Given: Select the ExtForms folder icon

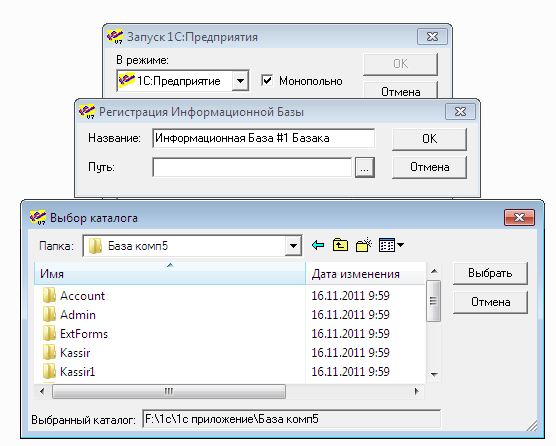Looking at the screenshot, I should click(49, 334).
